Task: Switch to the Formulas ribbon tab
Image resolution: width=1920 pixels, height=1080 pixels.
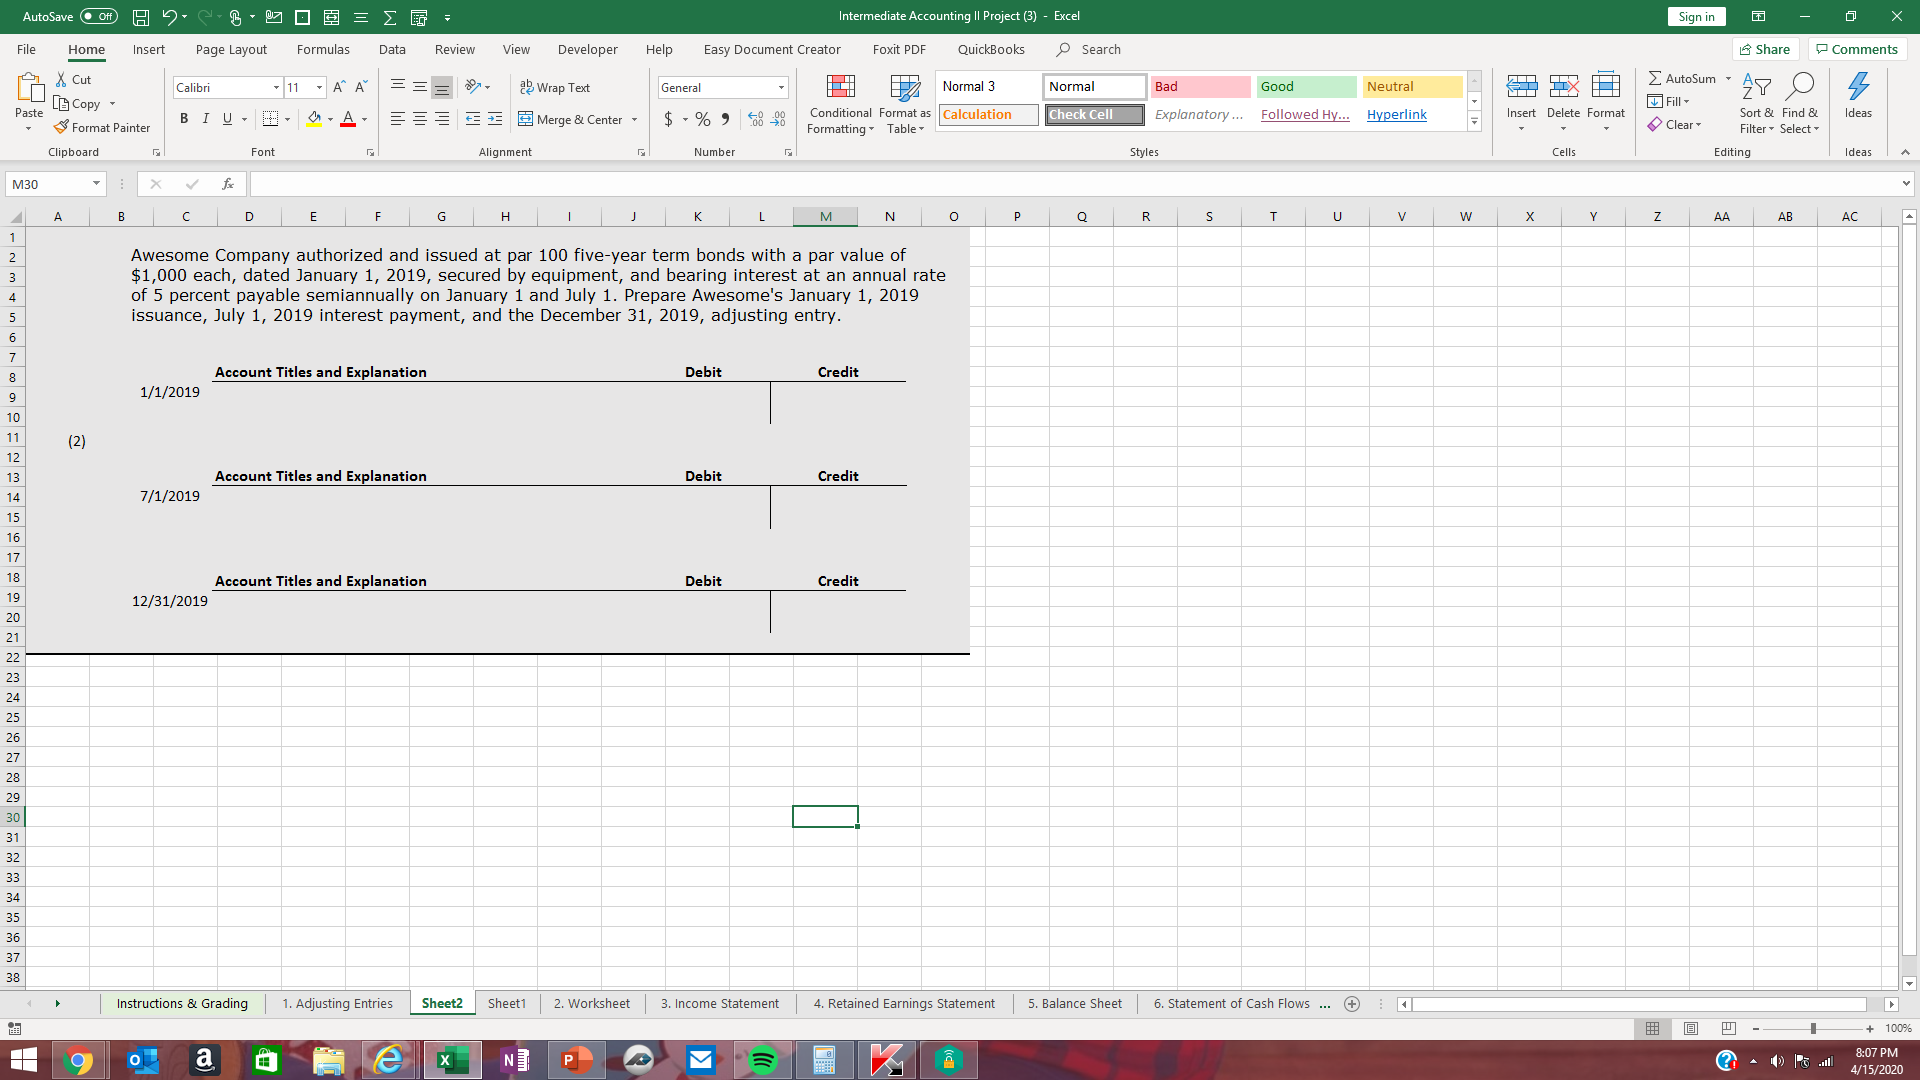Action: point(323,49)
